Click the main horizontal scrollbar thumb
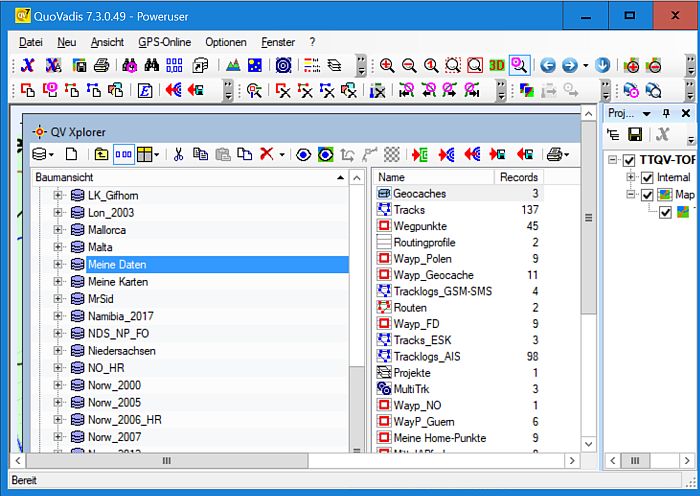The image size is (700, 496). [x=167, y=460]
